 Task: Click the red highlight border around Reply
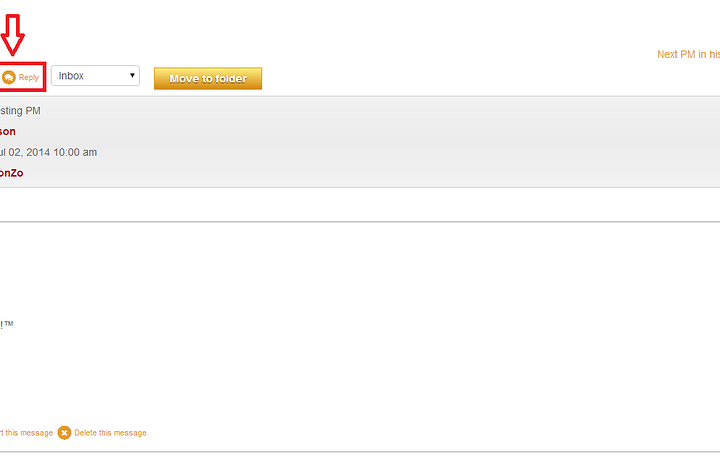click(22, 63)
